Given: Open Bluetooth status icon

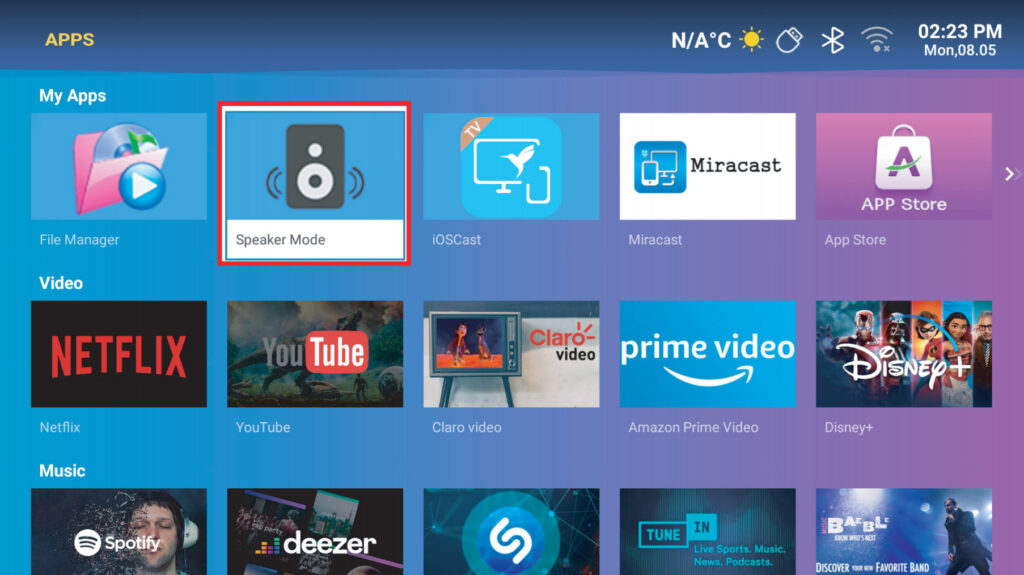Looking at the screenshot, I should [x=833, y=41].
